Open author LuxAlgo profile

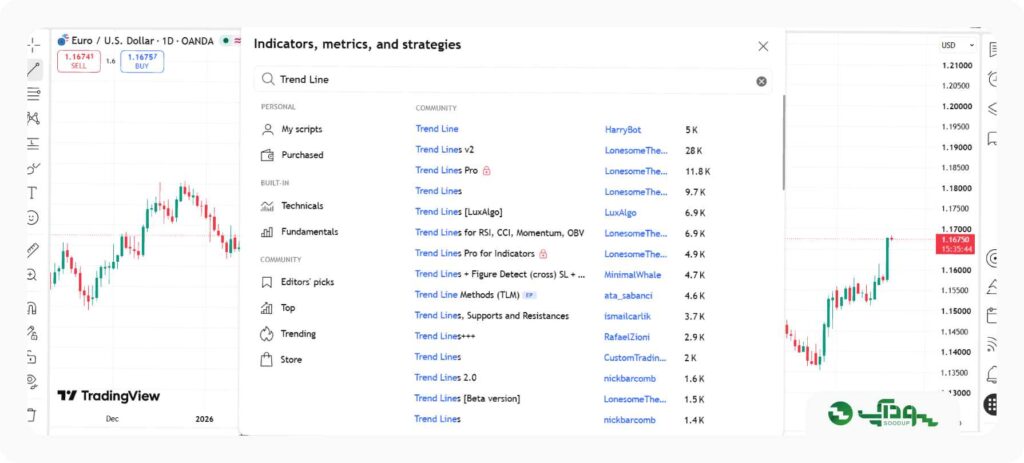pyautogui.click(x=620, y=213)
